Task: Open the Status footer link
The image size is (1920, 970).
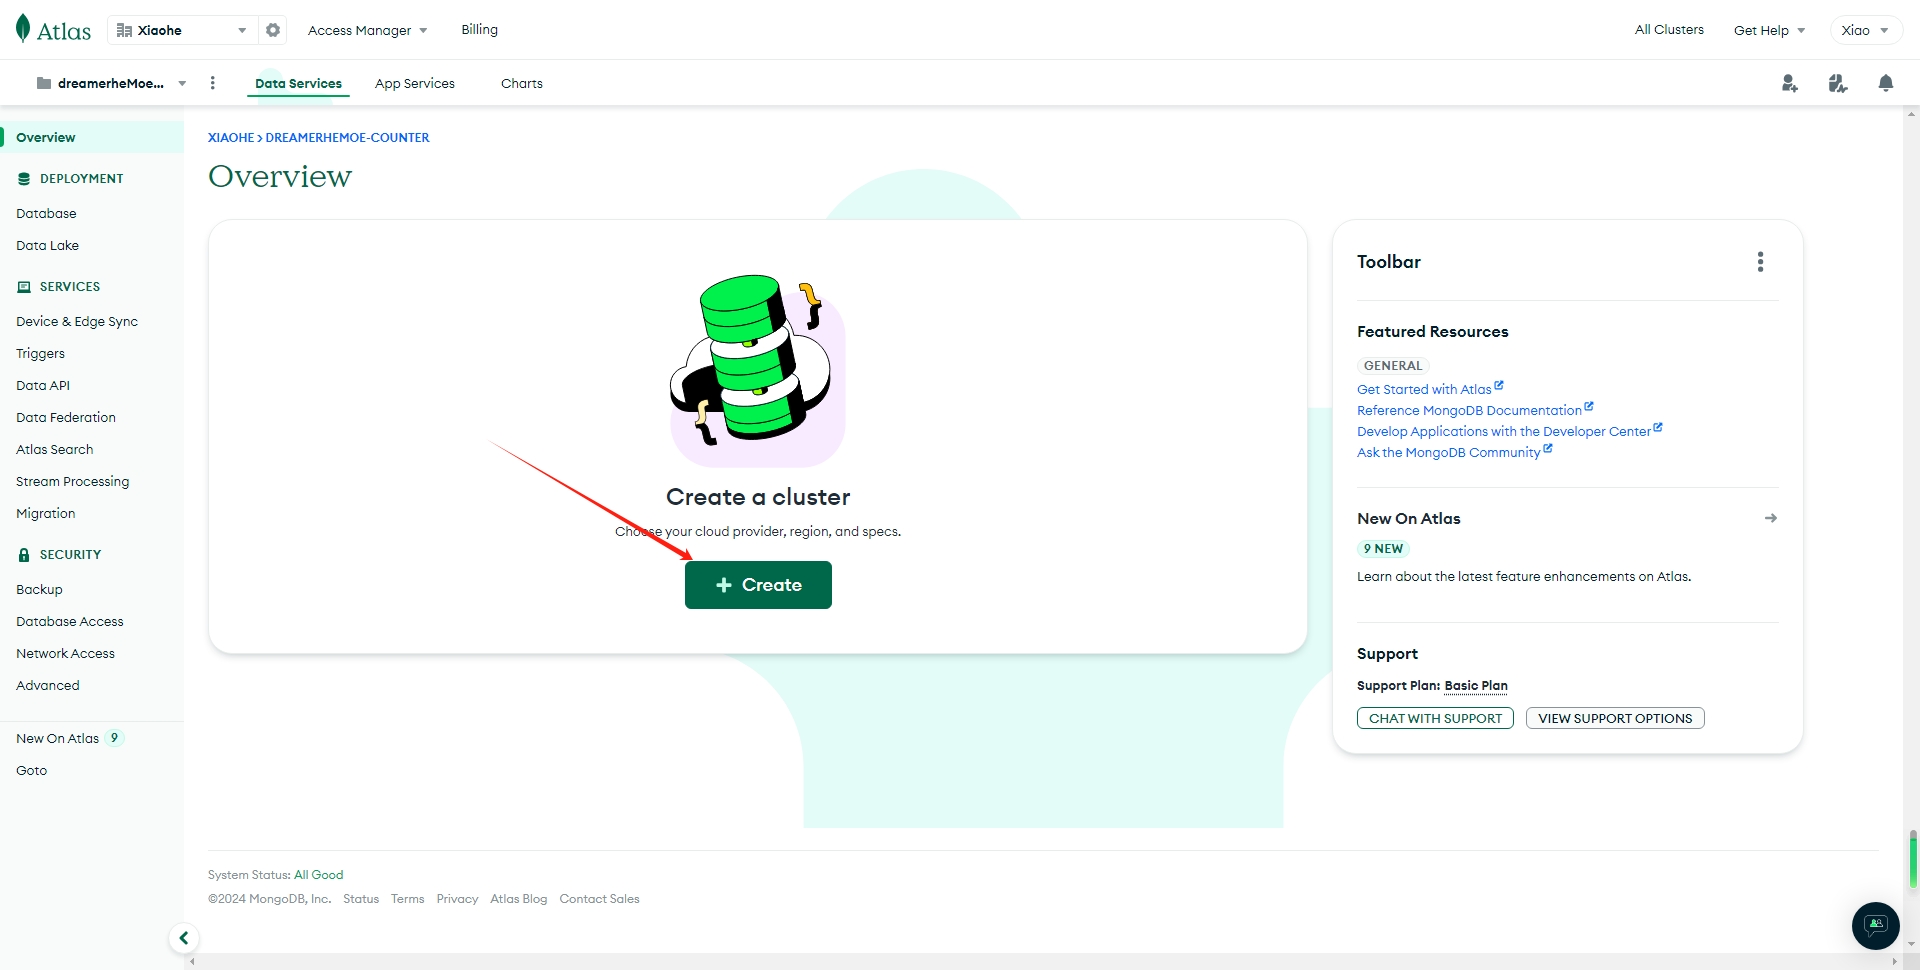Action: 361,899
